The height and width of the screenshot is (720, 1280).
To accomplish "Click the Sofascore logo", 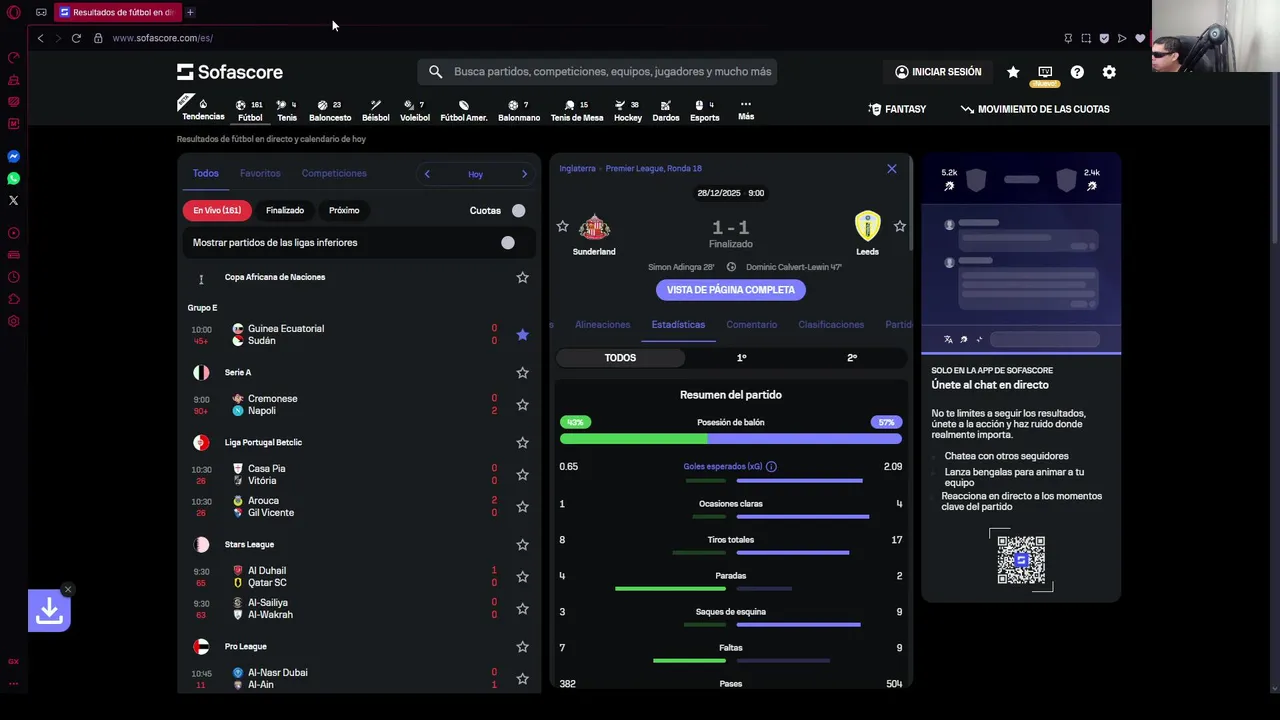I will (230, 72).
